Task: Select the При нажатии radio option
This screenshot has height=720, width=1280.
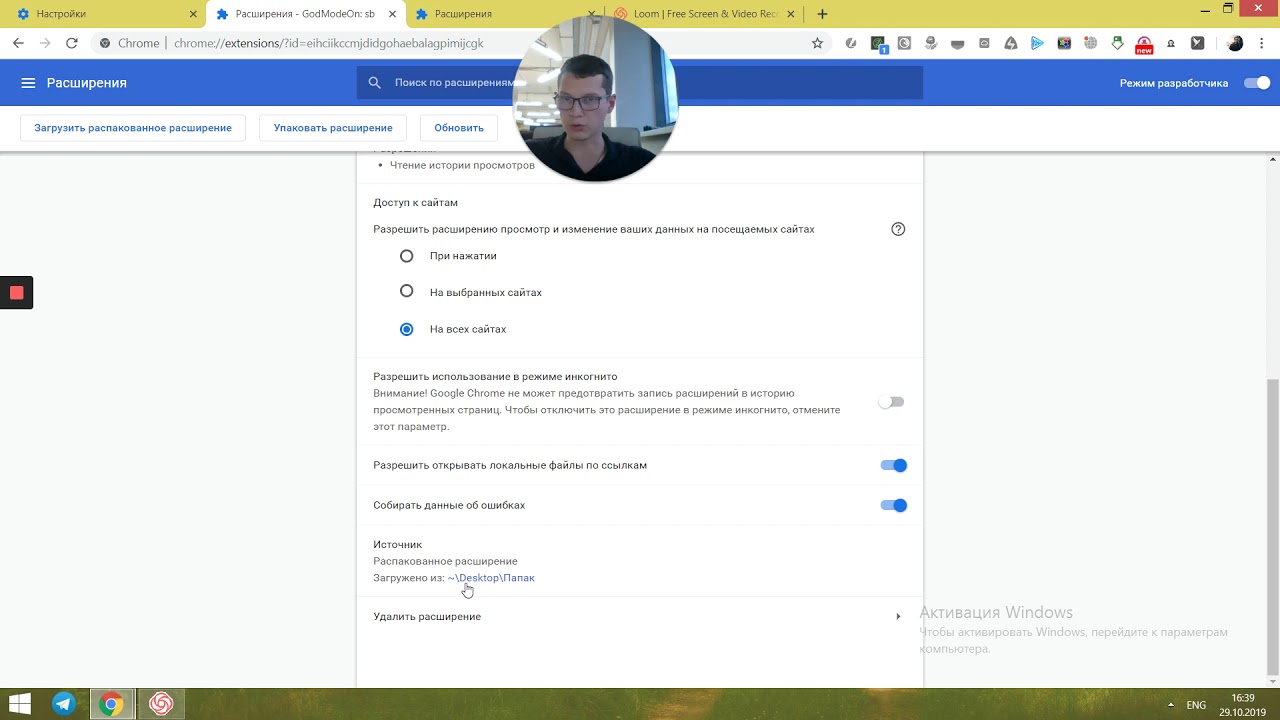Action: [x=406, y=256]
